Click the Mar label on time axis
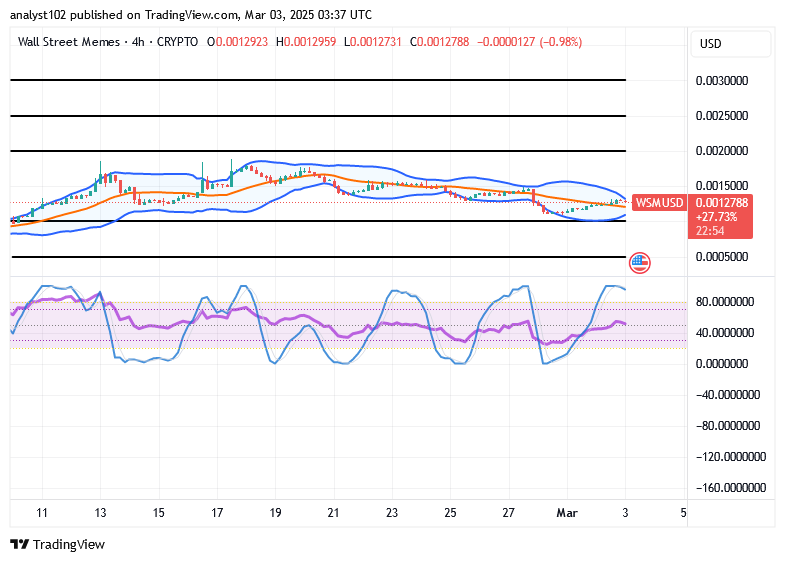Viewport: 785px width, 562px height. pos(567,513)
